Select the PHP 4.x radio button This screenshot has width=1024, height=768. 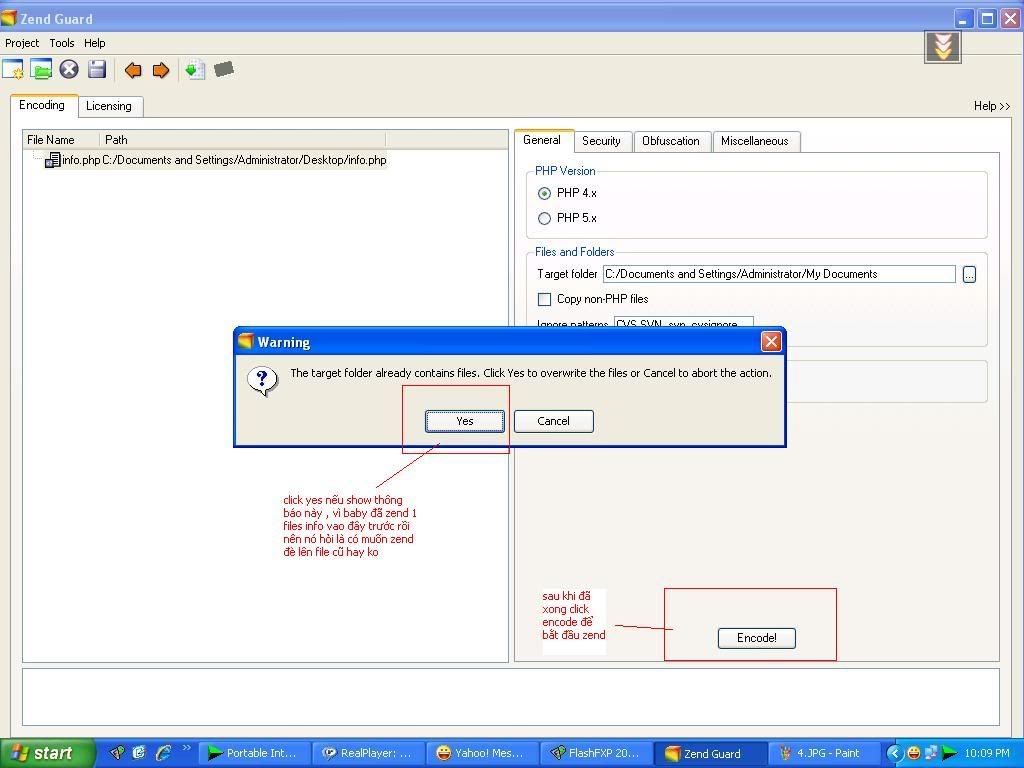tap(544, 193)
